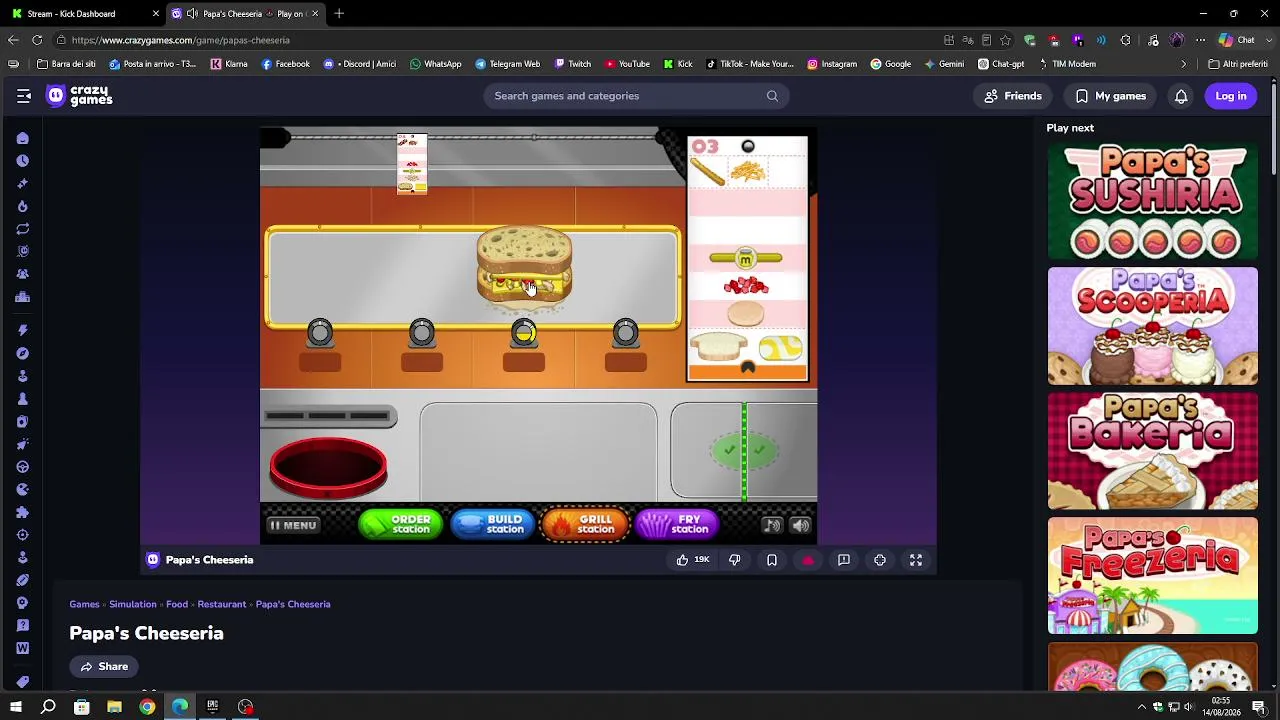Launch Google Chrome from the taskbar
The width and height of the screenshot is (1280, 720).
click(147, 707)
